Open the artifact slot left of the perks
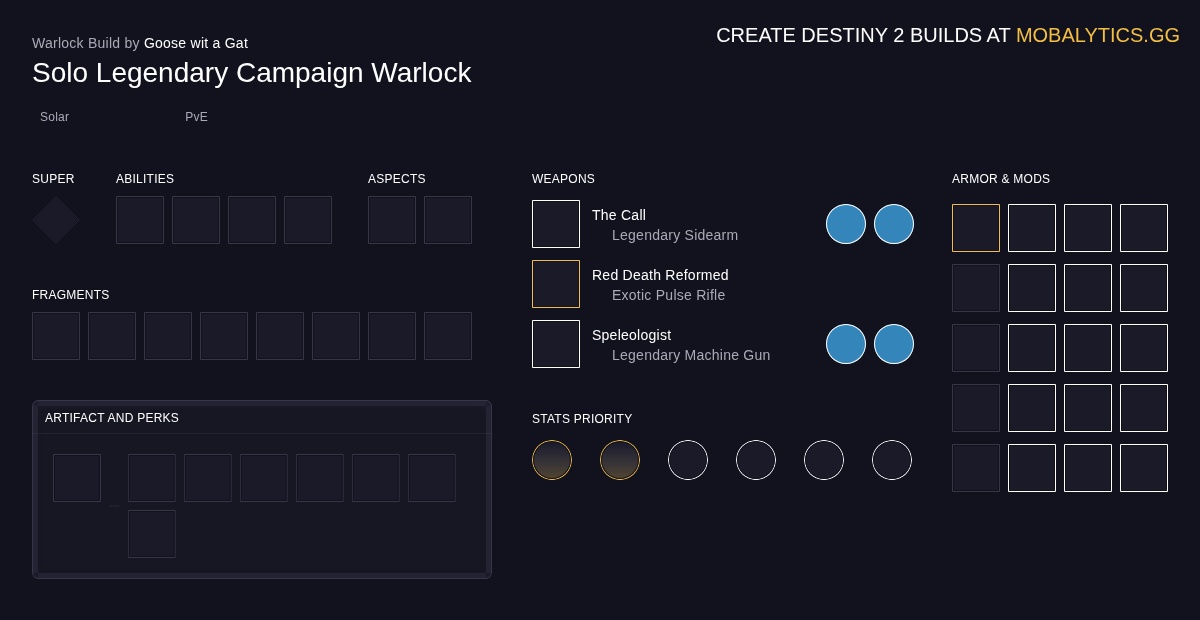The height and width of the screenshot is (620, 1200). (x=77, y=478)
